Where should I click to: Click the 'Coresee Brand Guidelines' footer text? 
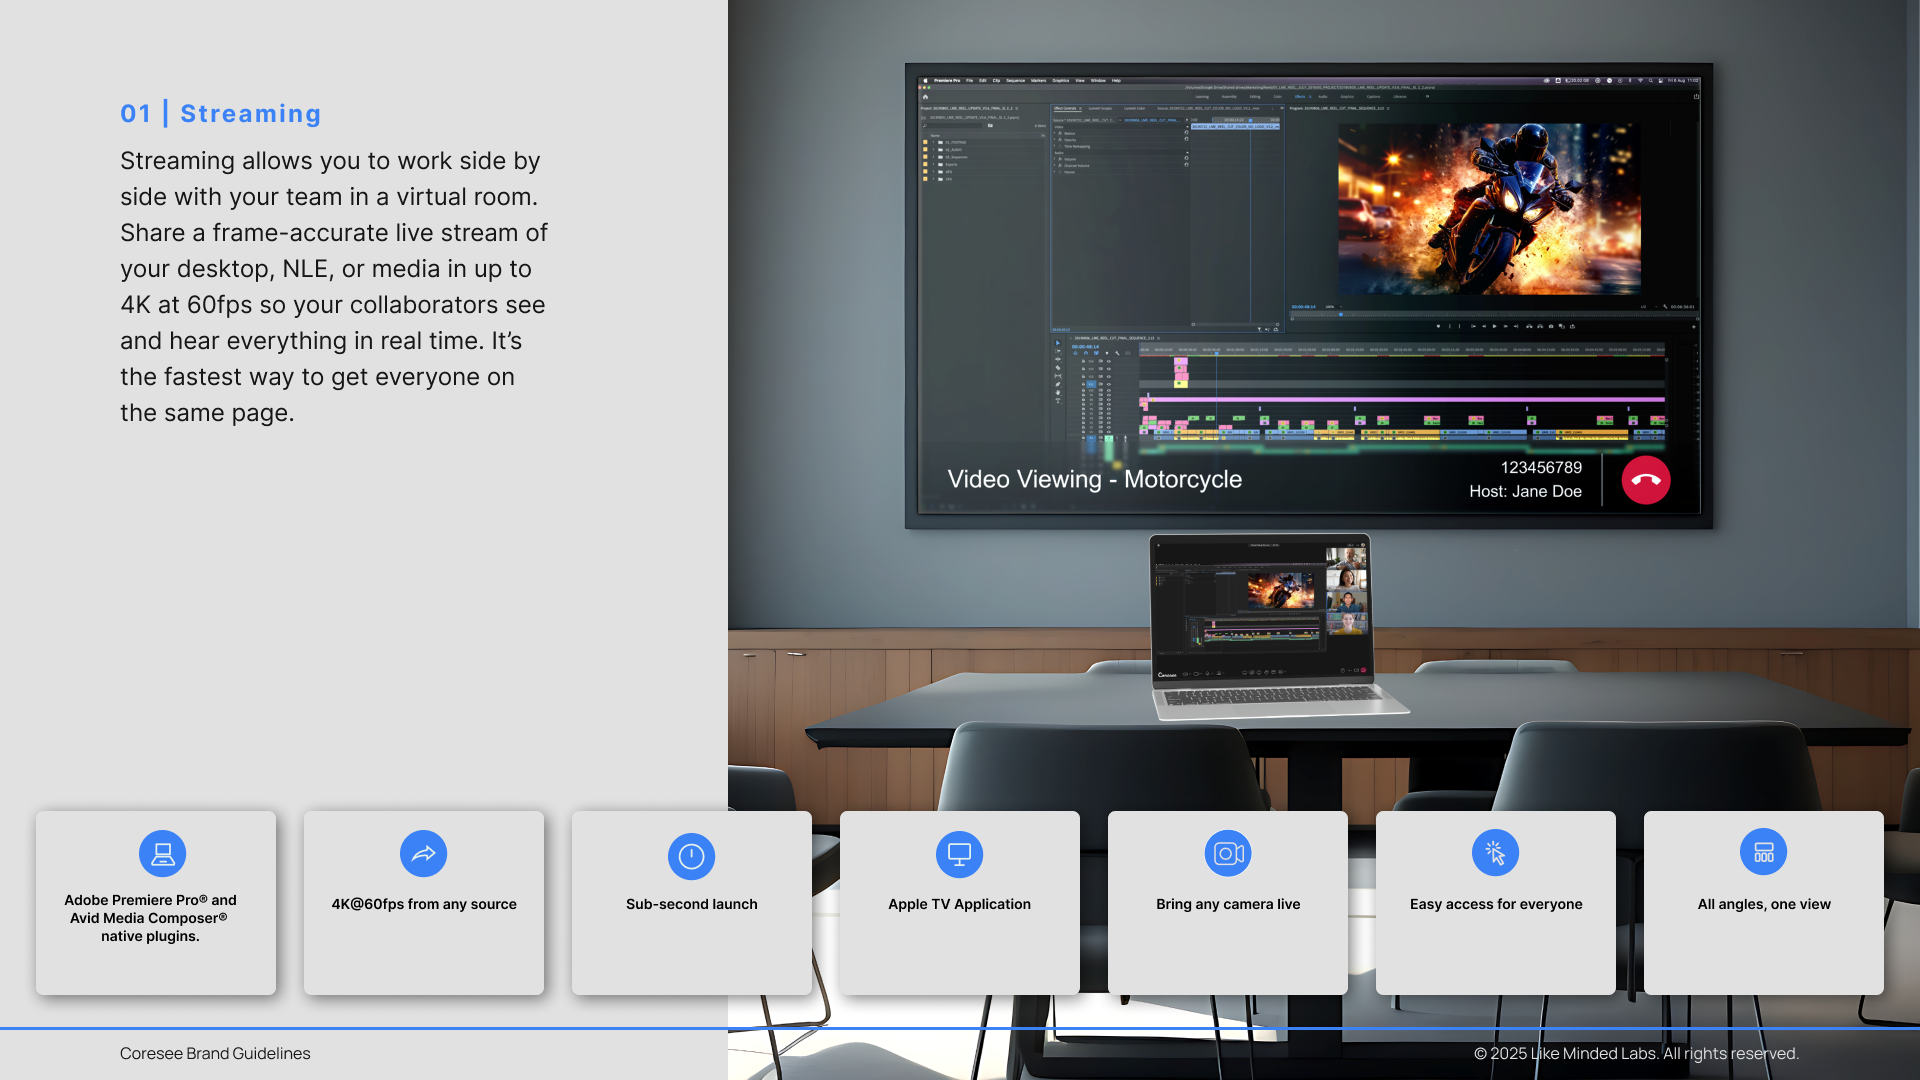tap(215, 1053)
